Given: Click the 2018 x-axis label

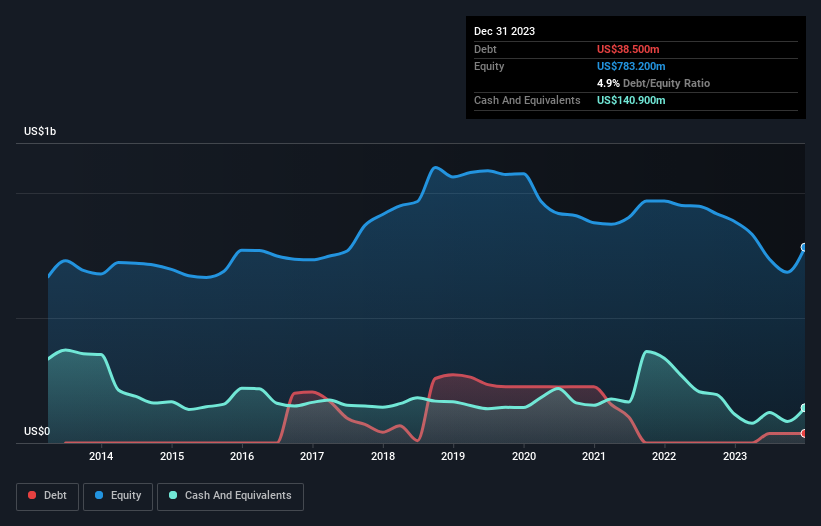Looking at the screenshot, I should click(x=383, y=456).
